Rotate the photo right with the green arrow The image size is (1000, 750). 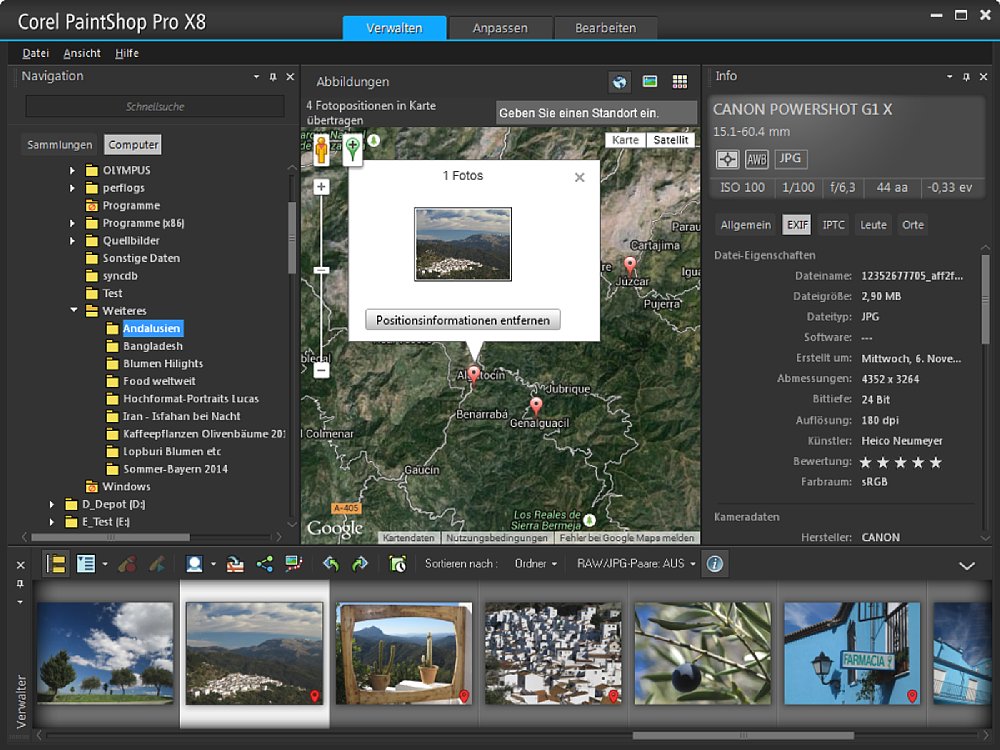pos(360,564)
